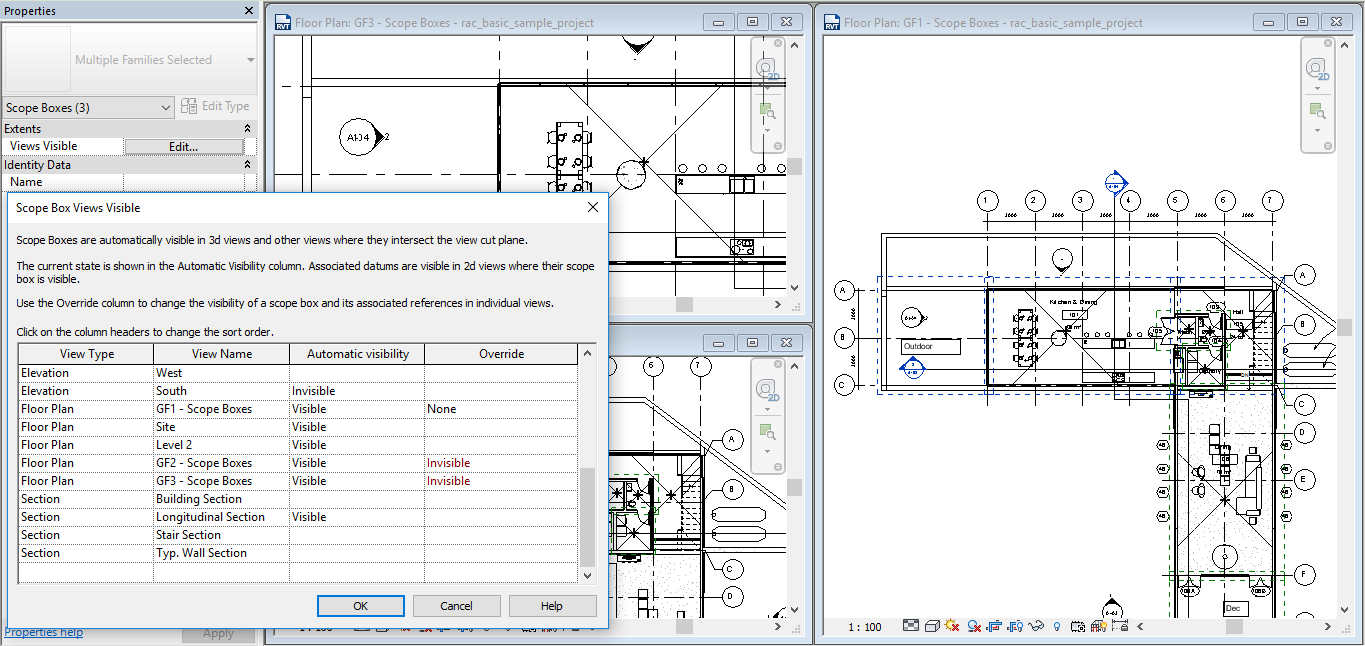Open the Visual Style control in view bar

pos(933,626)
